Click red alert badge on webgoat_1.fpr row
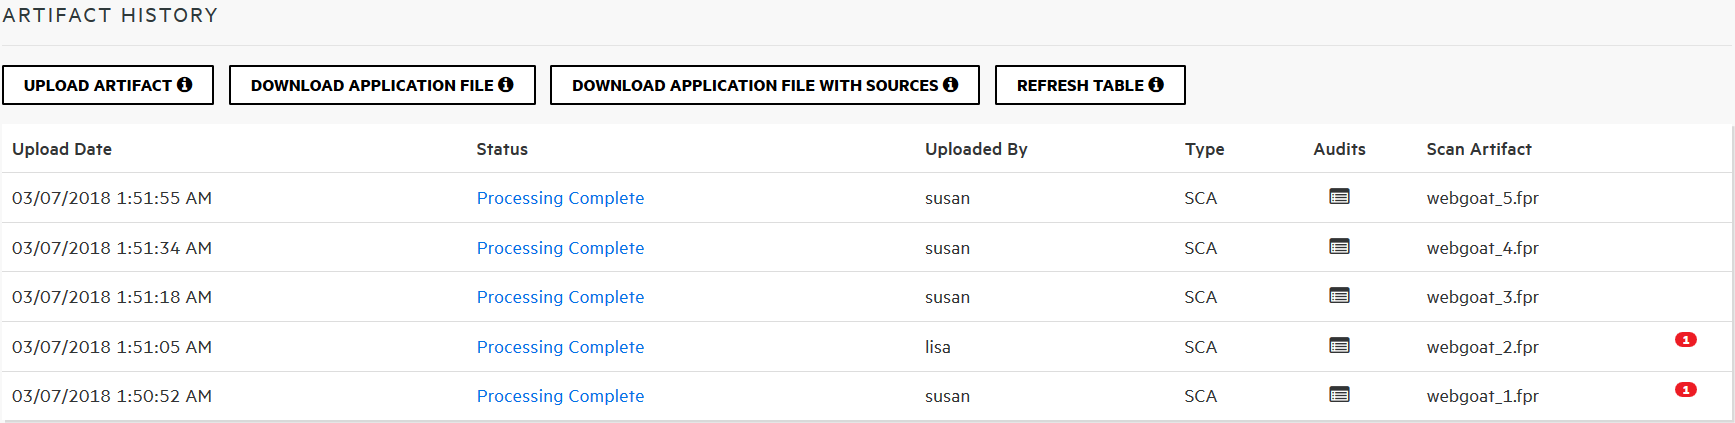Image resolution: width=1735 pixels, height=423 pixels. point(1685,390)
